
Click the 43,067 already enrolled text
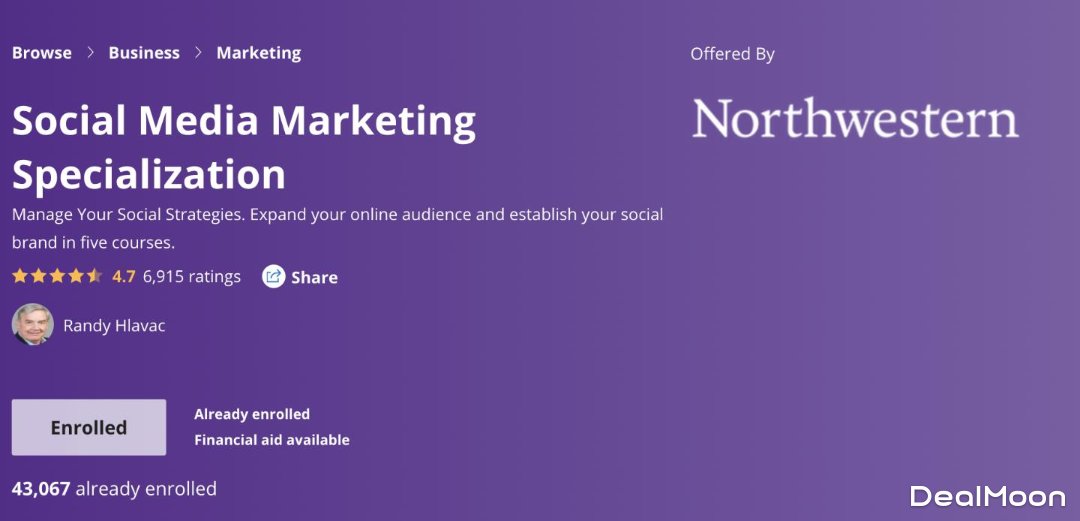point(114,489)
